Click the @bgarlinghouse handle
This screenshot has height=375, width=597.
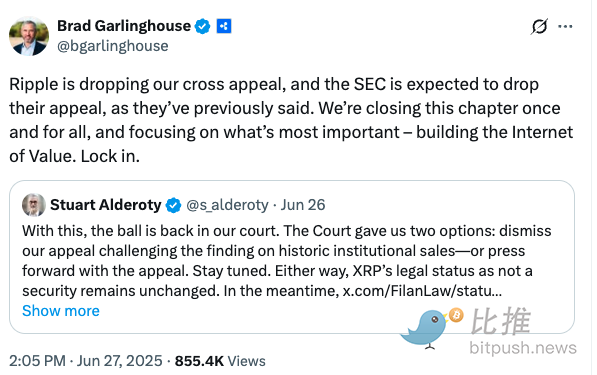tap(113, 46)
